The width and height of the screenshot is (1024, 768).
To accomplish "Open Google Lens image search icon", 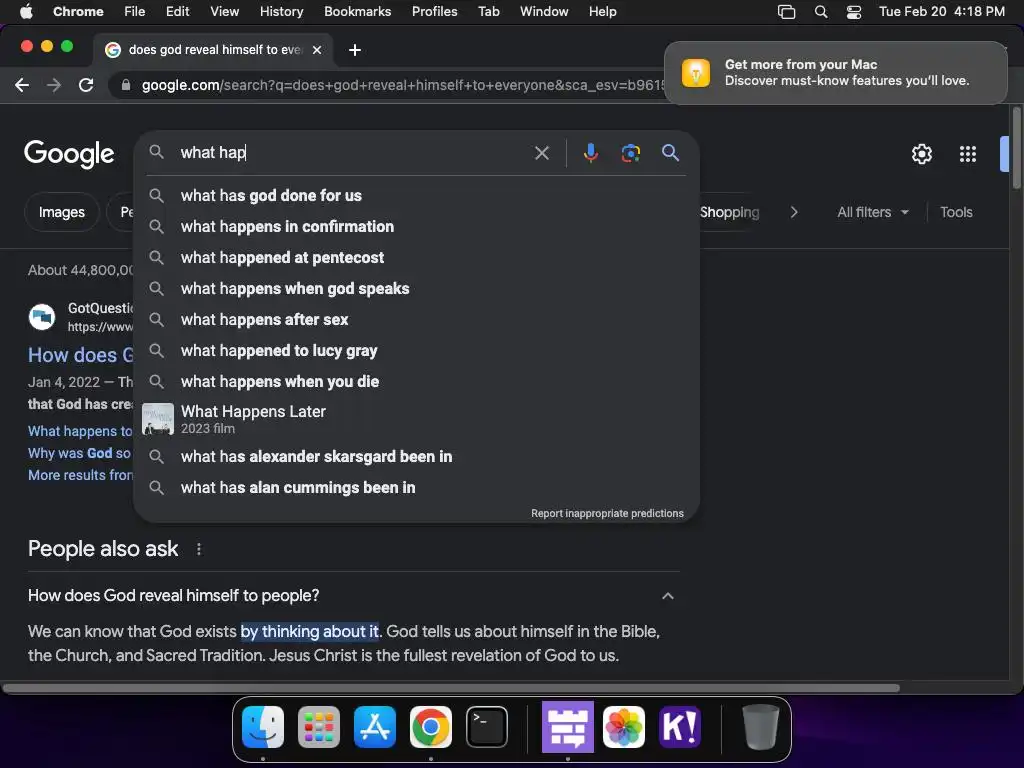I will click(x=630, y=153).
